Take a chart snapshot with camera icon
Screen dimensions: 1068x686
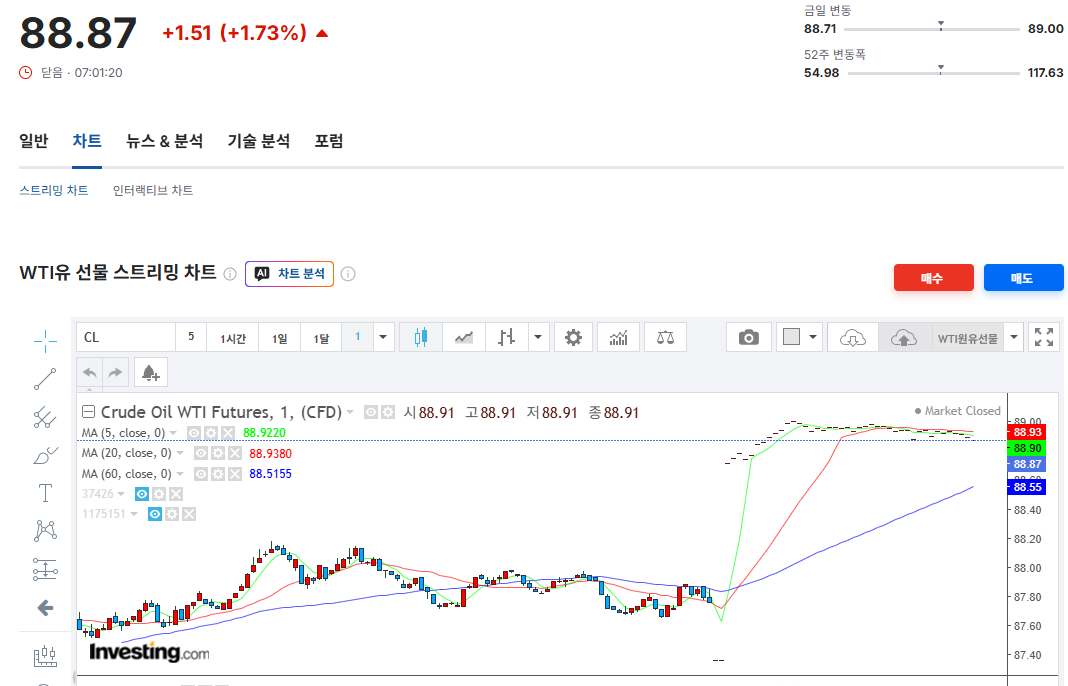pos(749,337)
